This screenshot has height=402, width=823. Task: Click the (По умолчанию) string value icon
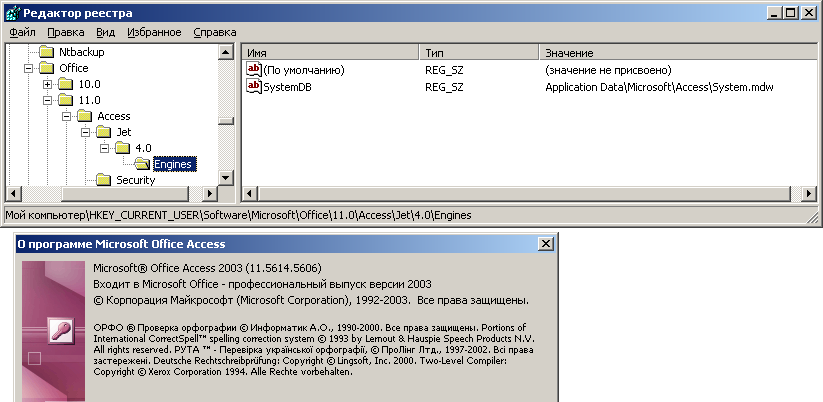coord(254,69)
